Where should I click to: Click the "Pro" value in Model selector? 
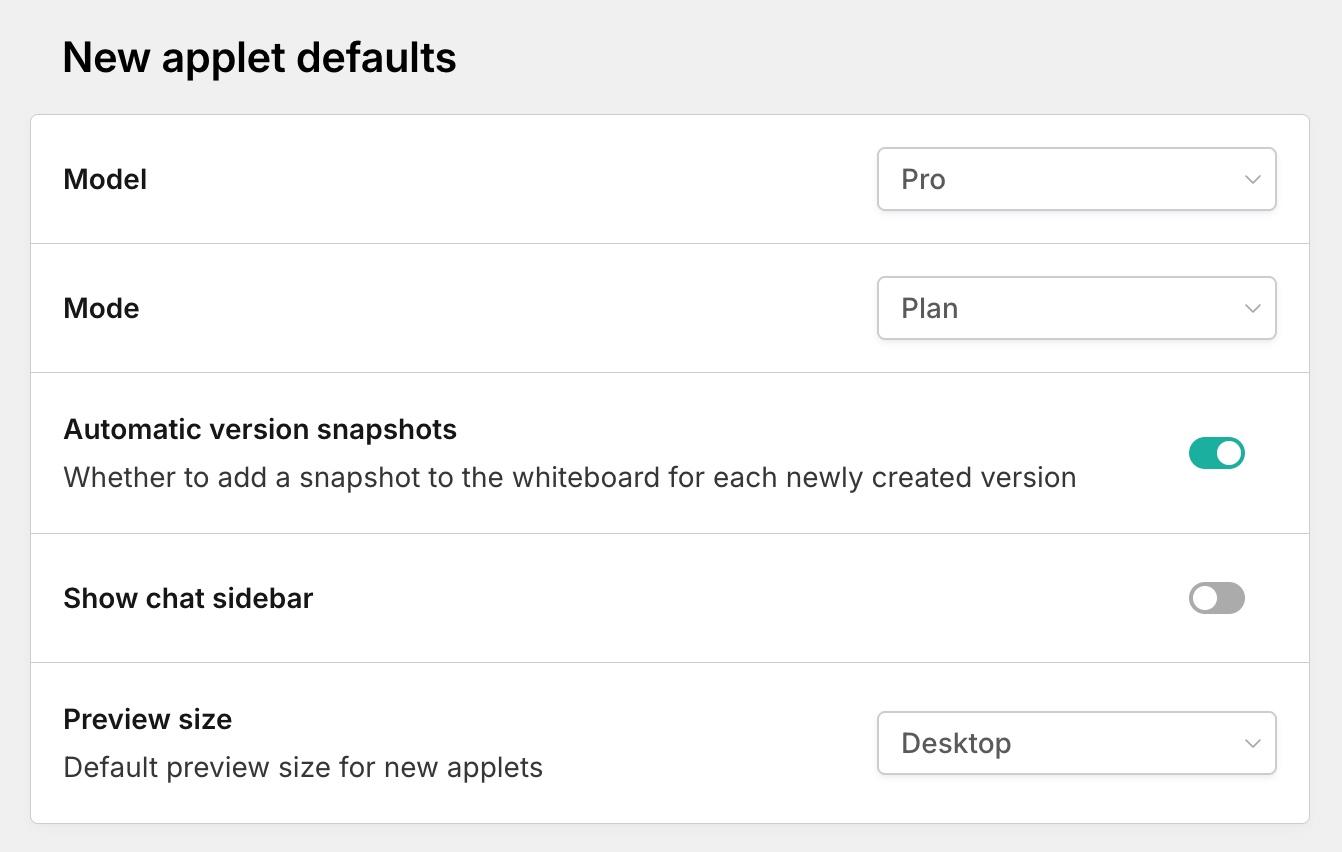923,180
